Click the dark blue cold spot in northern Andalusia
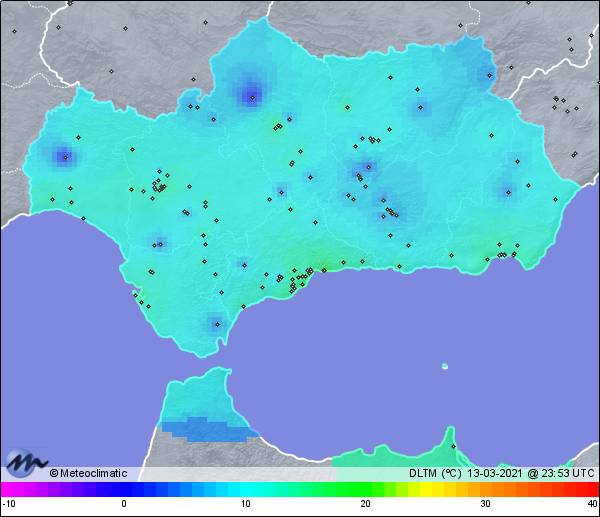 (251, 96)
